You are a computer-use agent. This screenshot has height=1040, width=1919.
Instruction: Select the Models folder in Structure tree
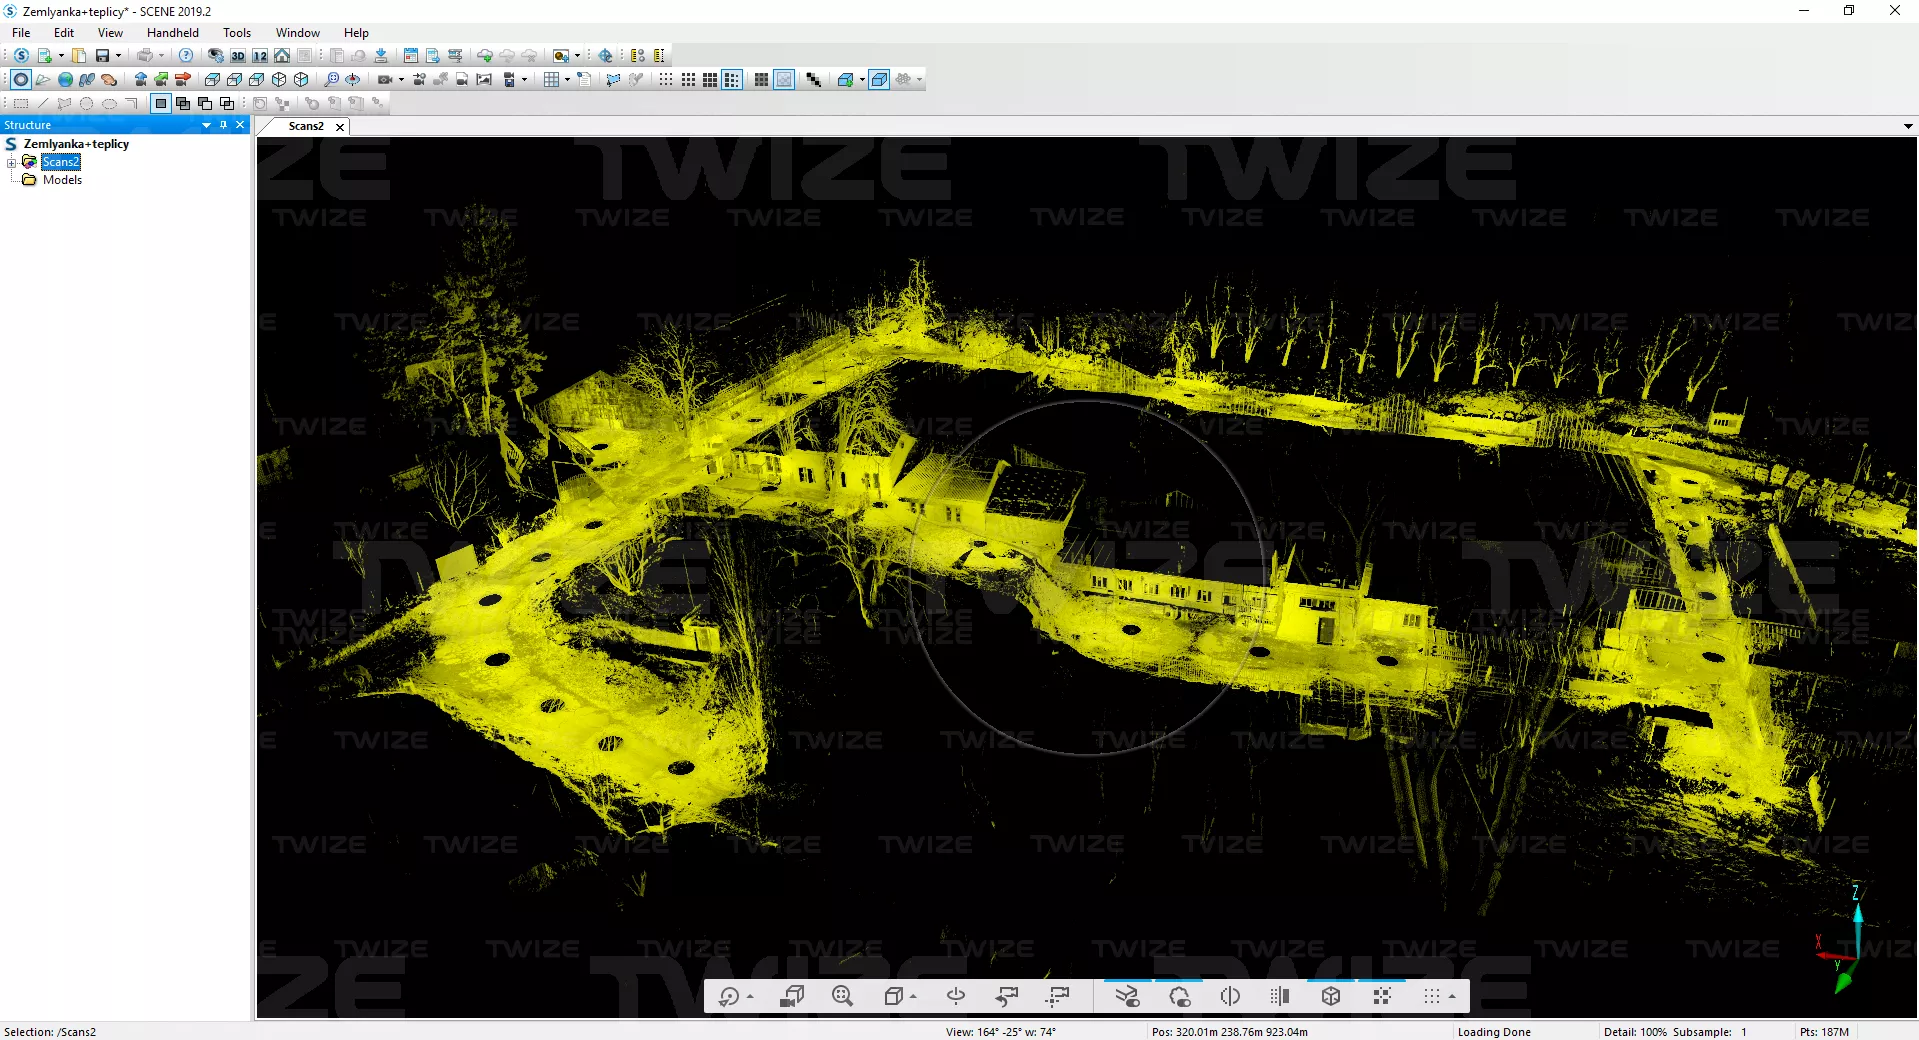pos(62,180)
